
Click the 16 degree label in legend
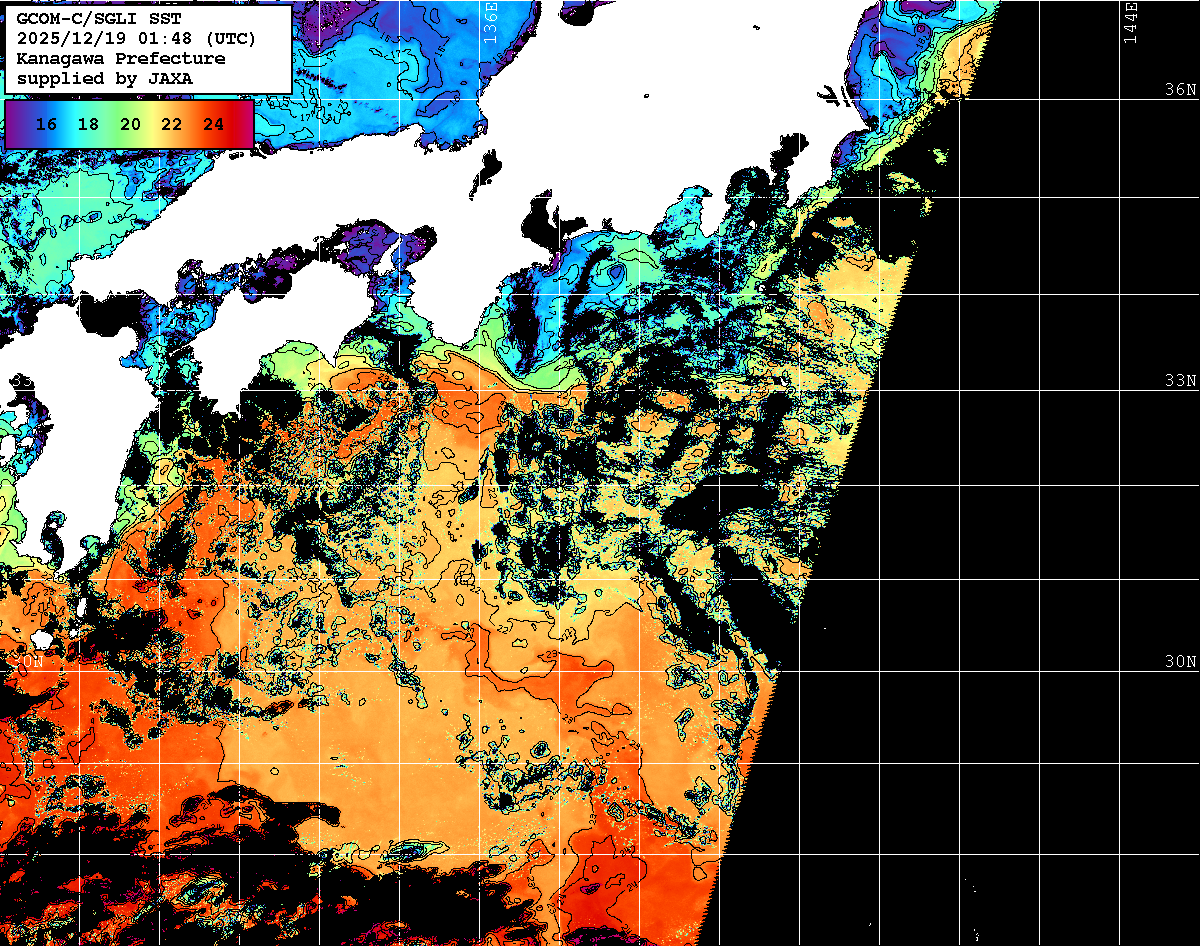(x=46, y=125)
